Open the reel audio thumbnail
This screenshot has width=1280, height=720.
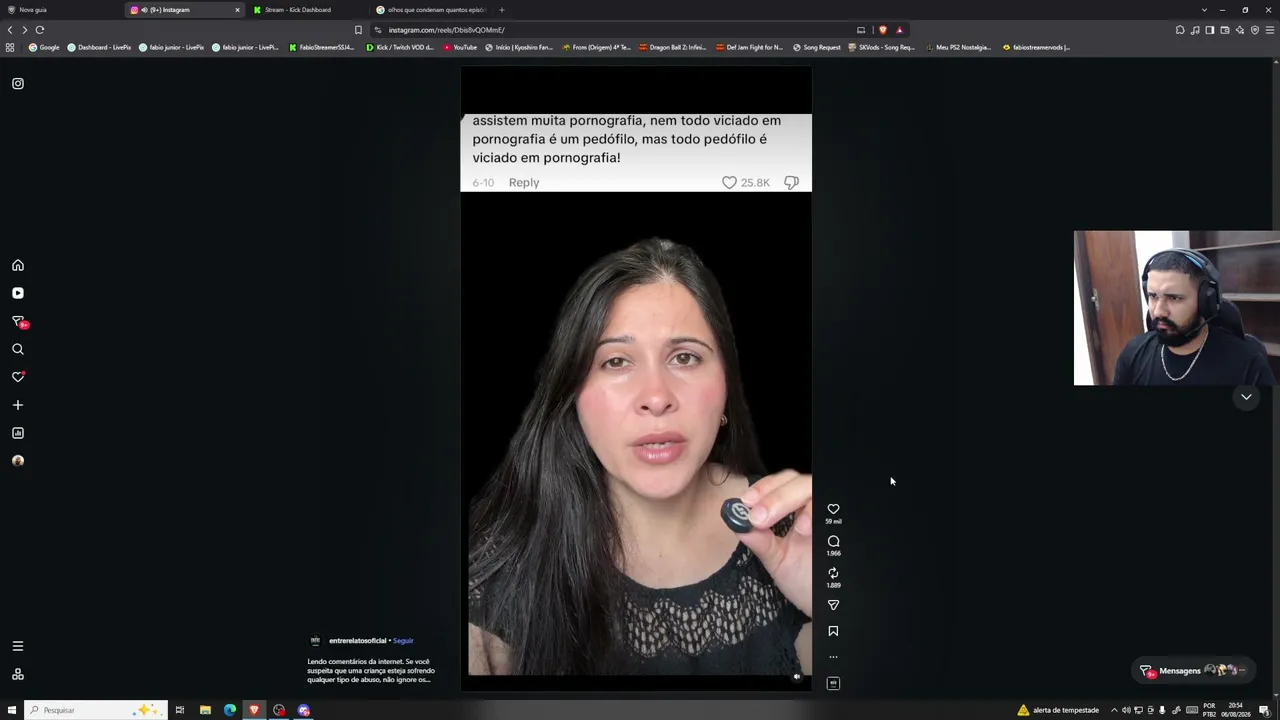(833, 683)
